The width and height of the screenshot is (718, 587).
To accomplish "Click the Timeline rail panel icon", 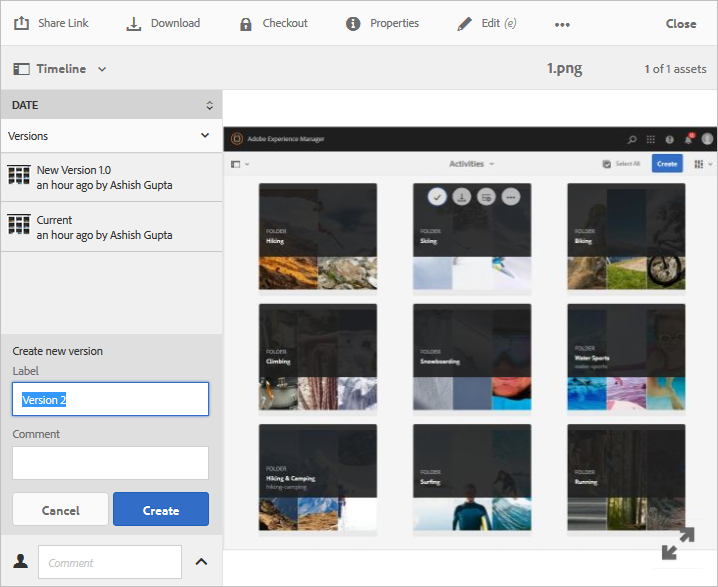I will (21, 69).
